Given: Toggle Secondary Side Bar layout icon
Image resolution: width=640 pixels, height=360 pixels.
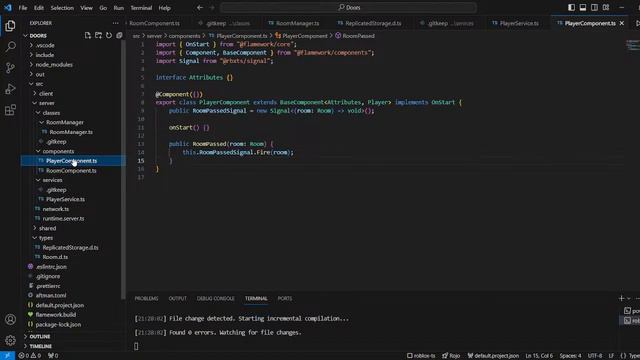Looking at the screenshot, I should 594,7.
